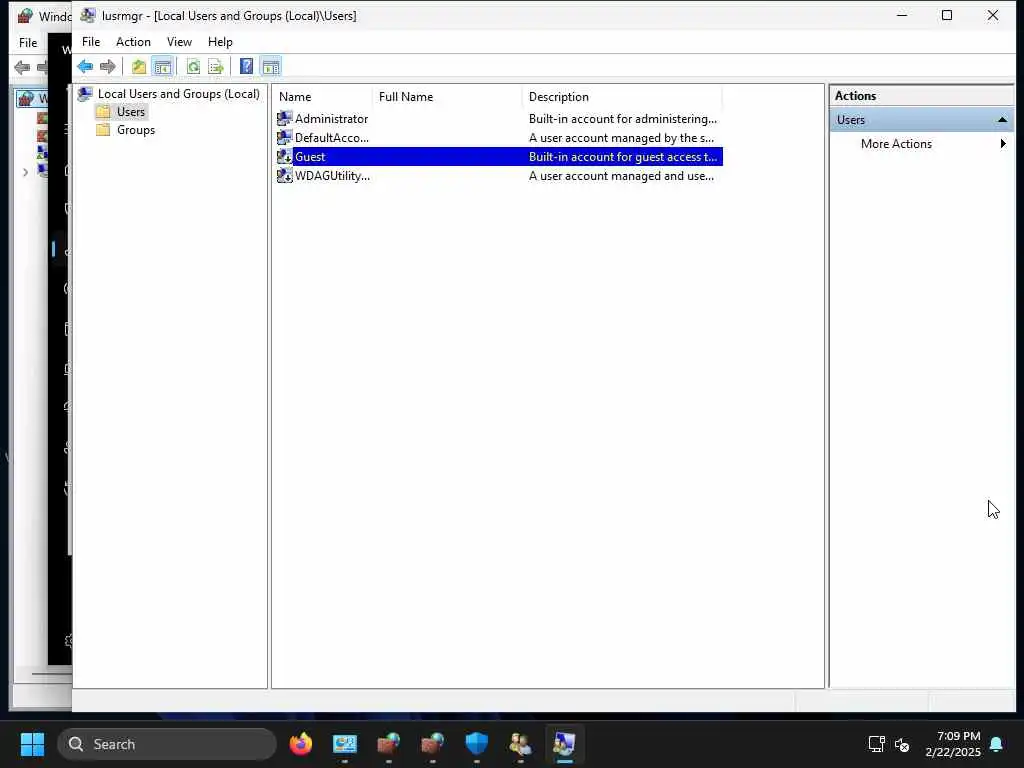
Task: Click the DefaultAccount user icon
Action: (x=285, y=137)
